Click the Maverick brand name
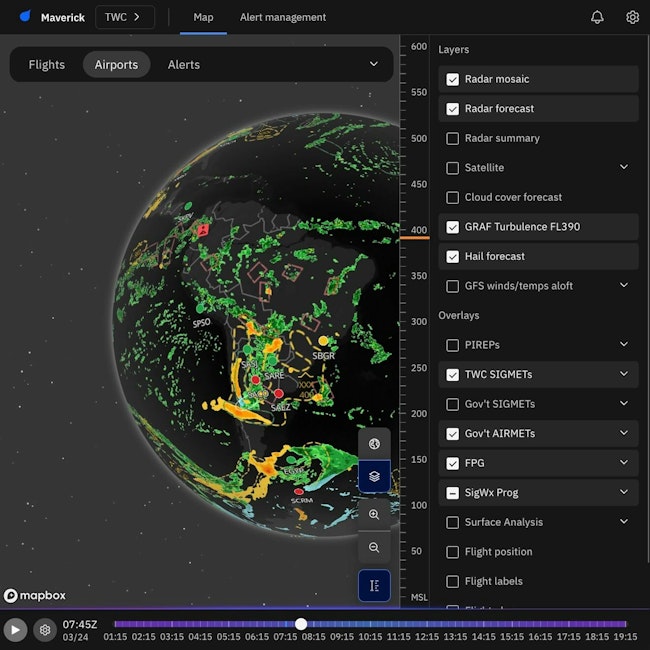Screen dimensions: 650x650 [63, 17]
